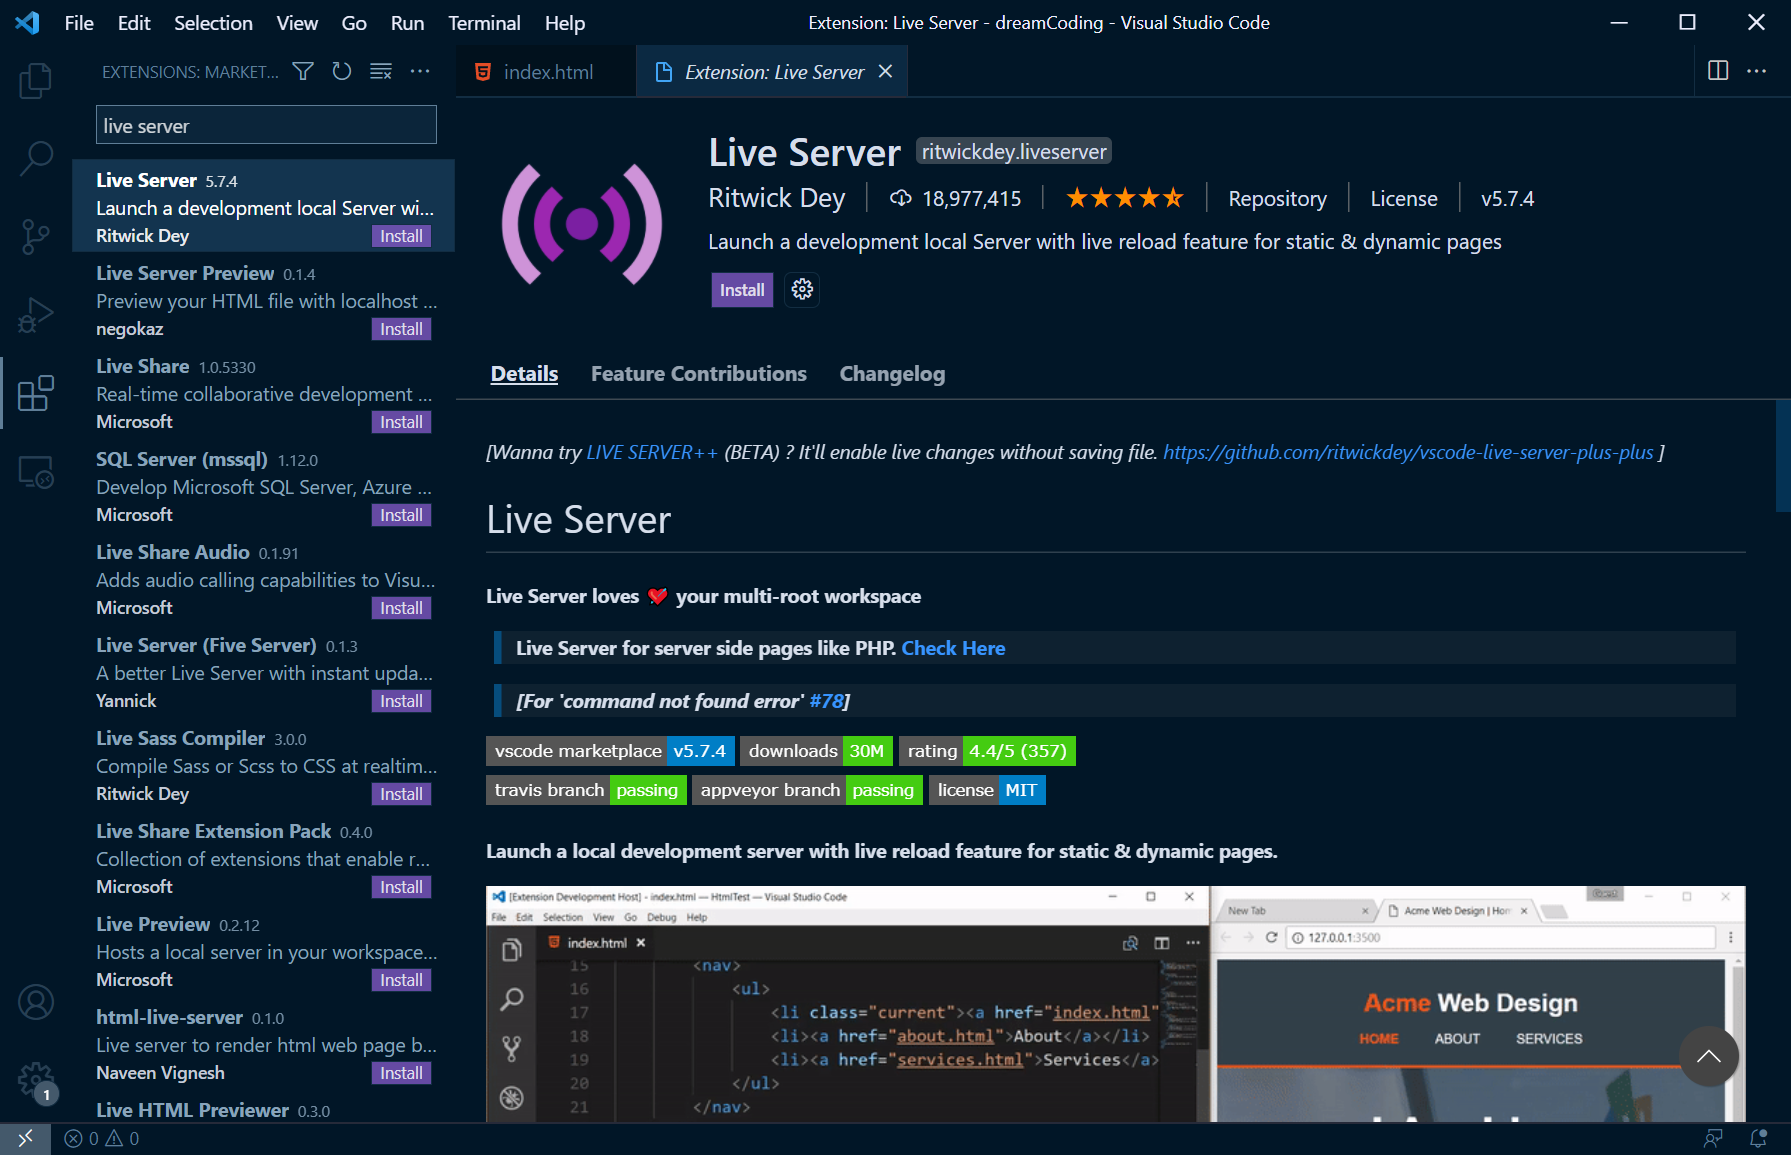The width and height of the screenshot is (1791, 1155).
Task: Install Live Server Preview from list
Action: pos(401,329)
